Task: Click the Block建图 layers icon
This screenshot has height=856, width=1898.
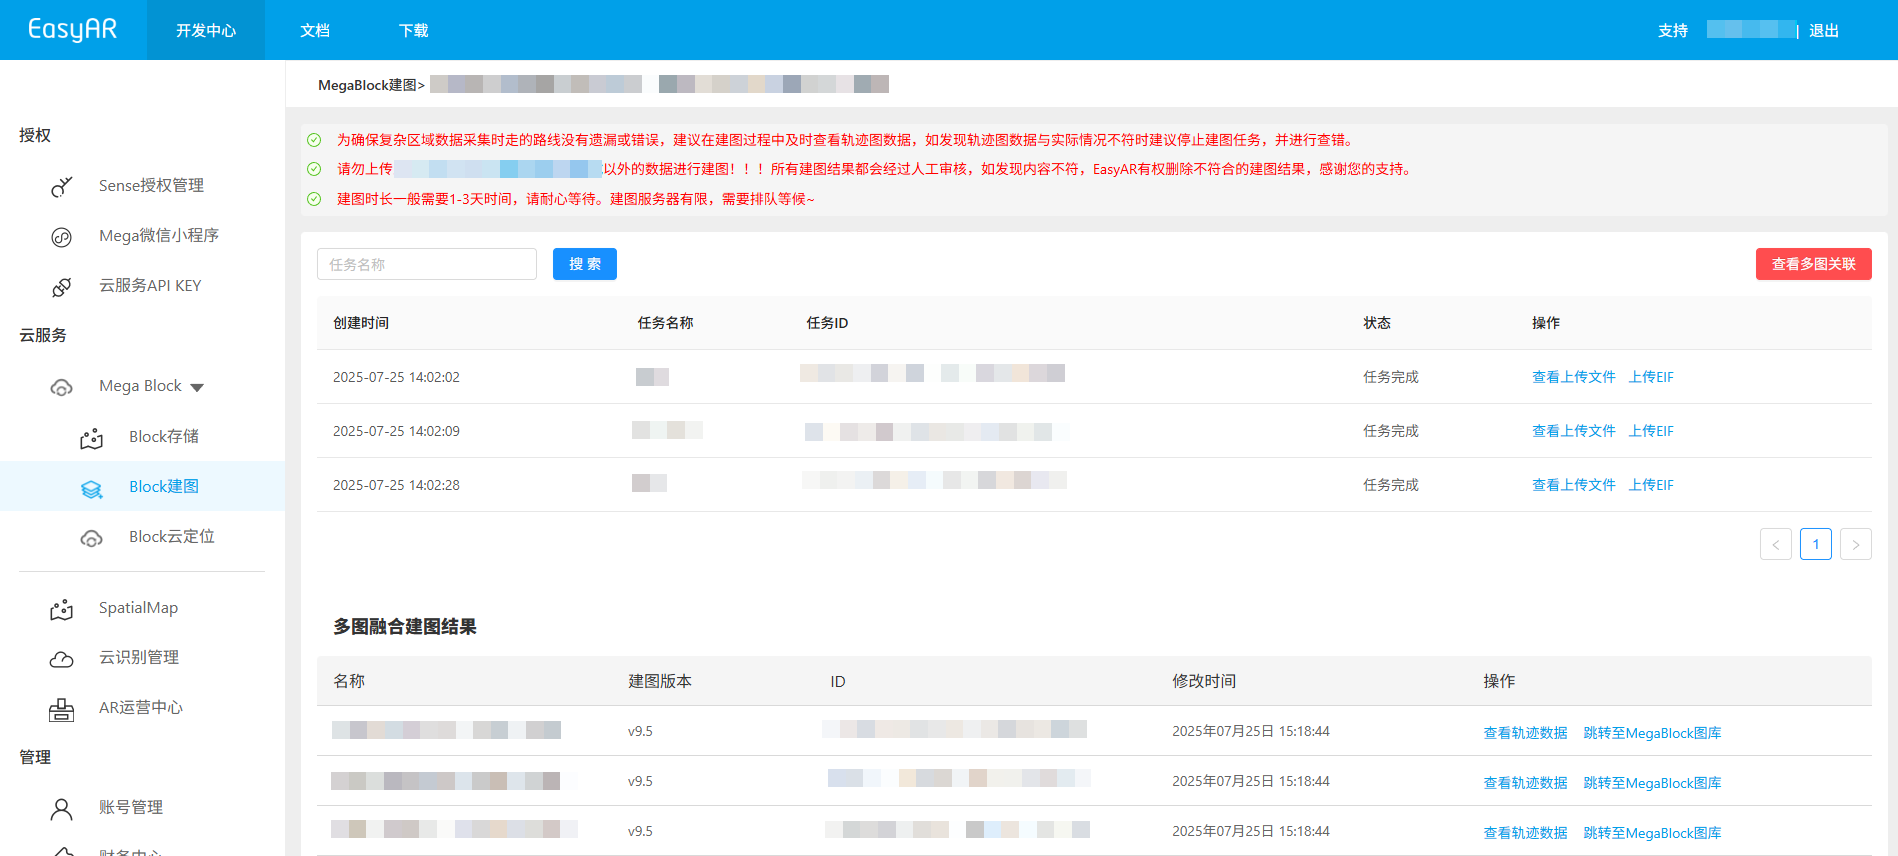Action: [x=92, y=488]
